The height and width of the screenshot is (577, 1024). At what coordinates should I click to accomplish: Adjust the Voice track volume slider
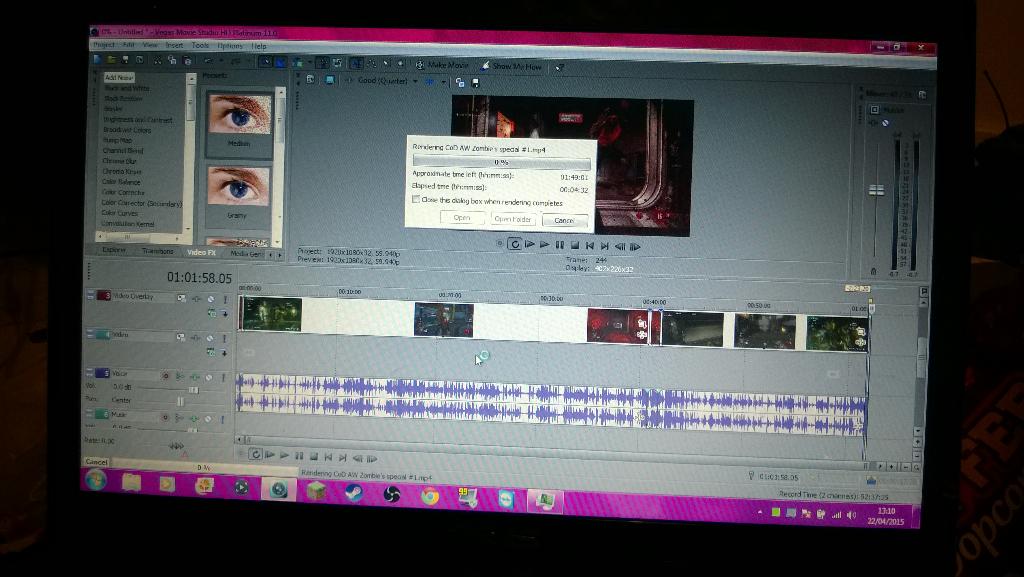(x=193, y=390)
